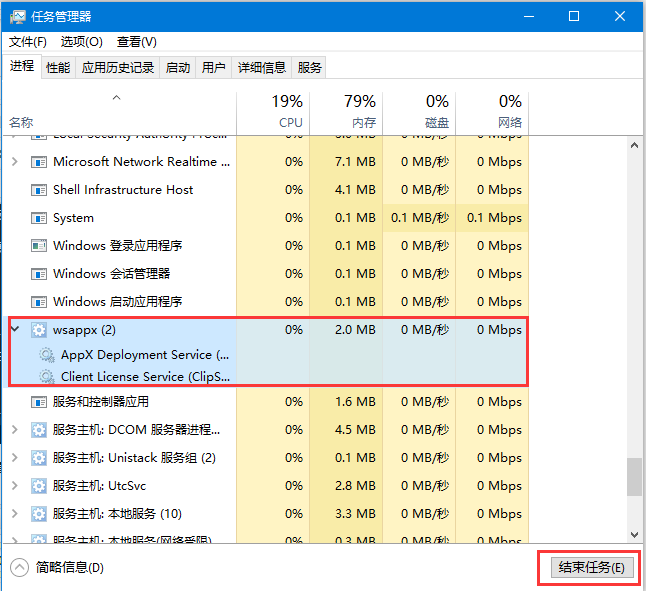646x591 pixels.
Task: Sort by the CPU column header
Action: 273,114
